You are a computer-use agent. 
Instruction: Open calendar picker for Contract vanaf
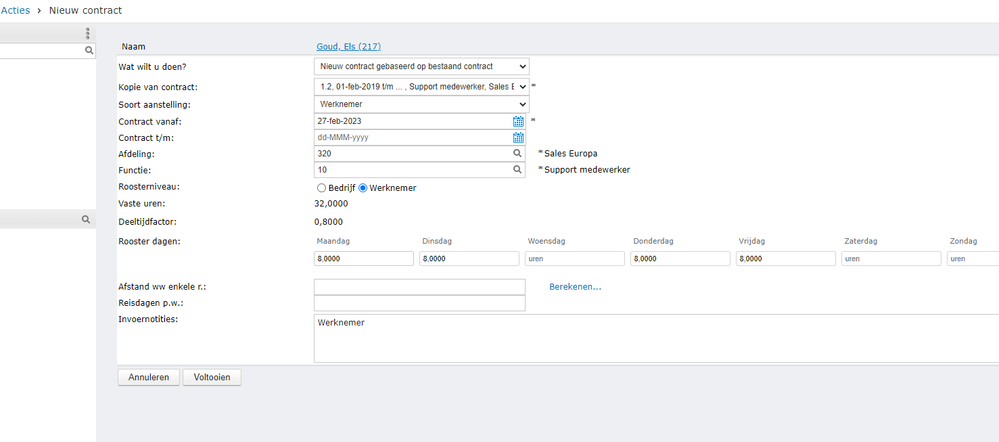[x=518, y=121]
